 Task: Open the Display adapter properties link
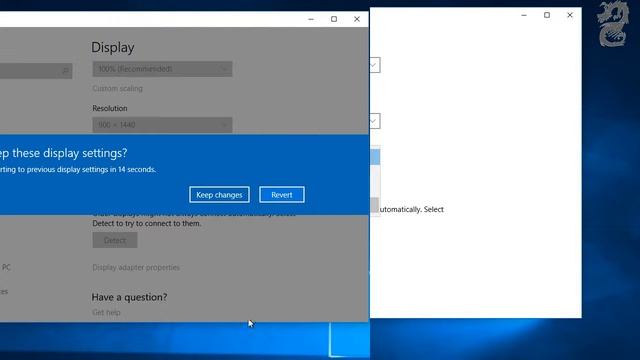[x=136, y=267]
